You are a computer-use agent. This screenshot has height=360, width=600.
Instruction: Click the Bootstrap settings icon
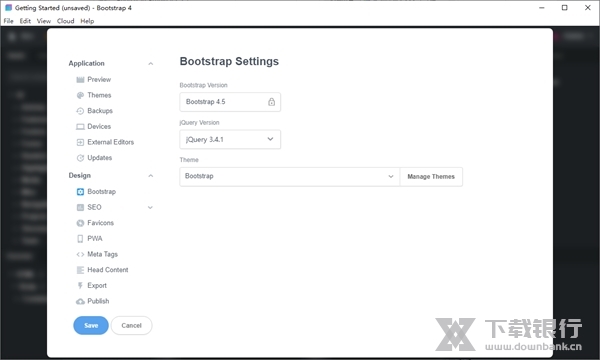tap(80, 192)
